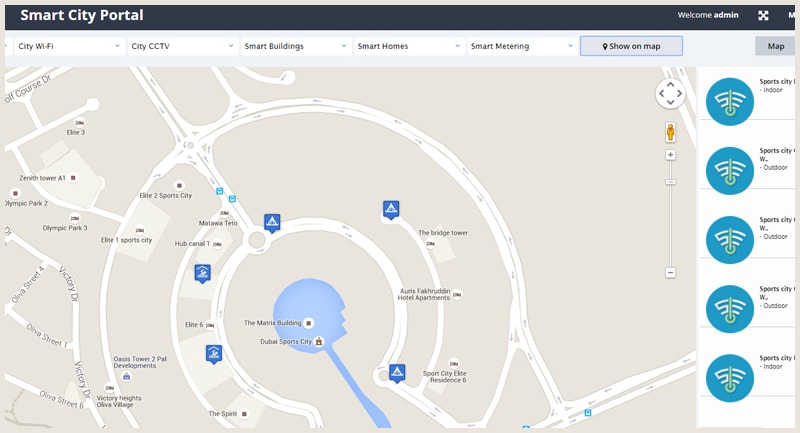The height and width of the screenshot is (433, 800).
Task: Open the City Wi-Fi dropdown
Action: tap(68, 46)
